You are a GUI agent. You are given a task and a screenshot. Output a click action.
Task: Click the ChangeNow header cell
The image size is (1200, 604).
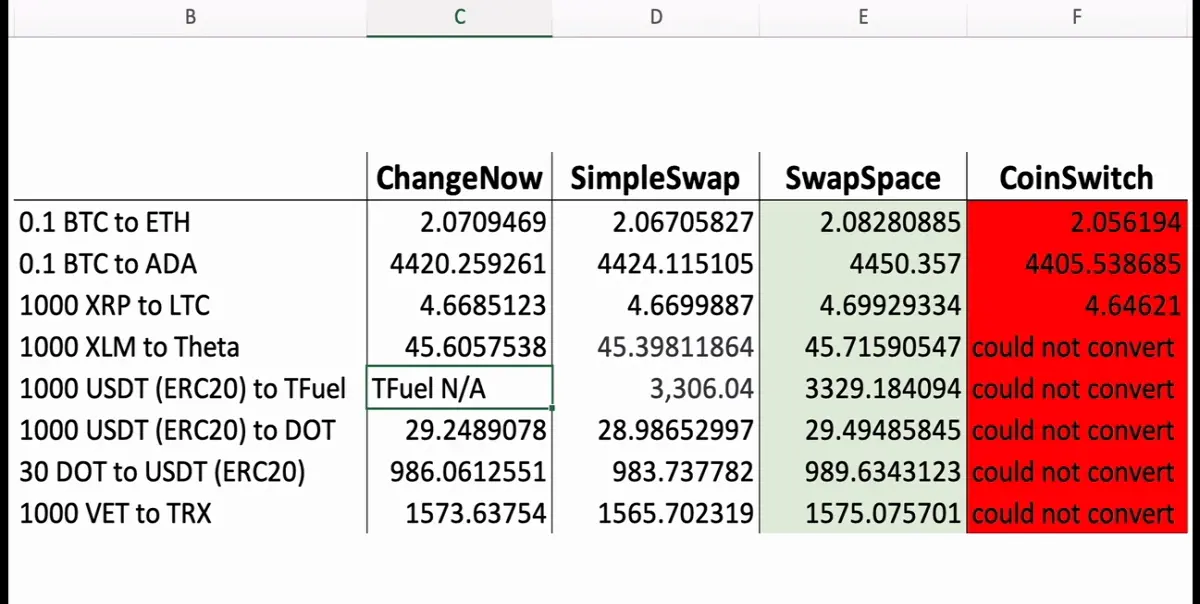pos(459,177)
